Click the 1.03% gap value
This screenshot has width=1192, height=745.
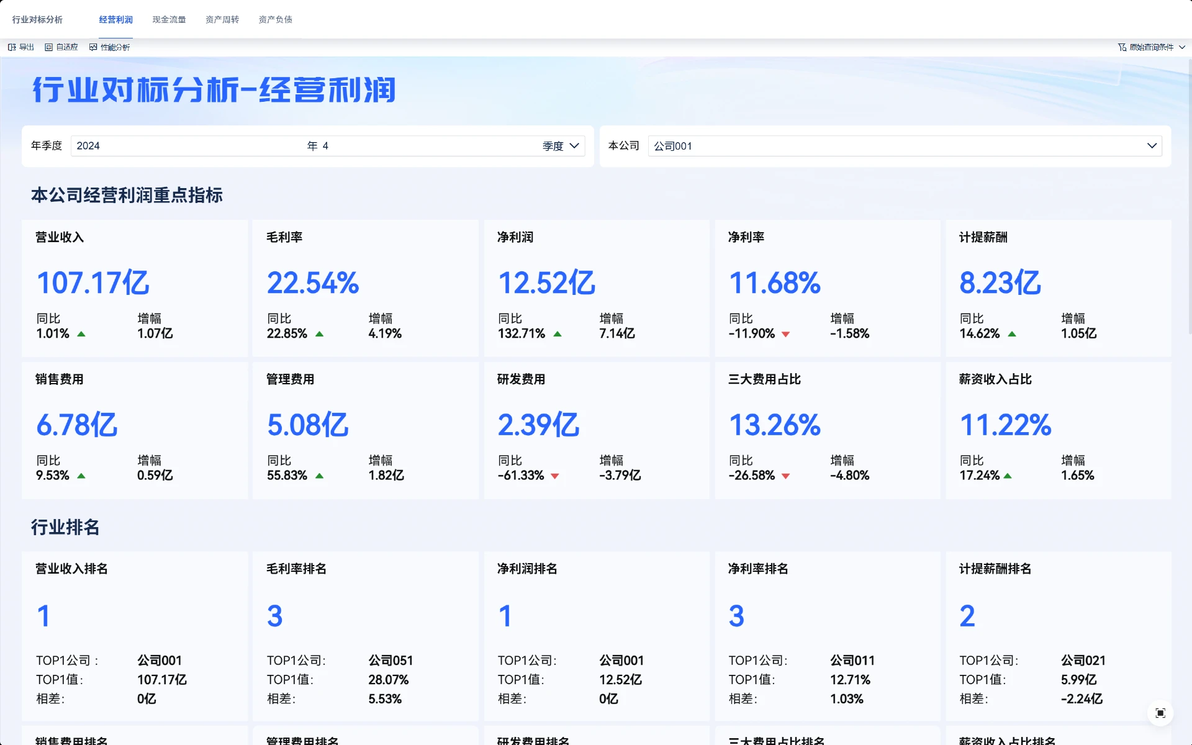(x=846, y=699)
